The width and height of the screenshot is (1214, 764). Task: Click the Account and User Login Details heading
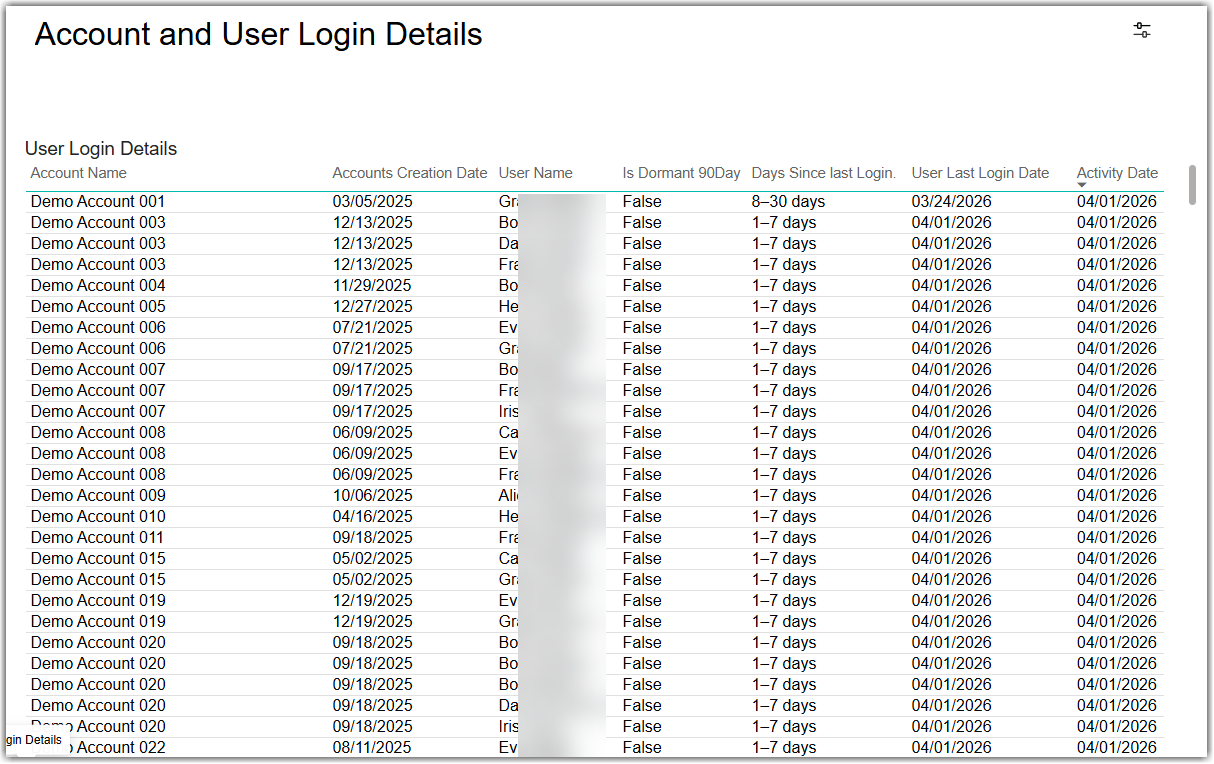[259, 35]
